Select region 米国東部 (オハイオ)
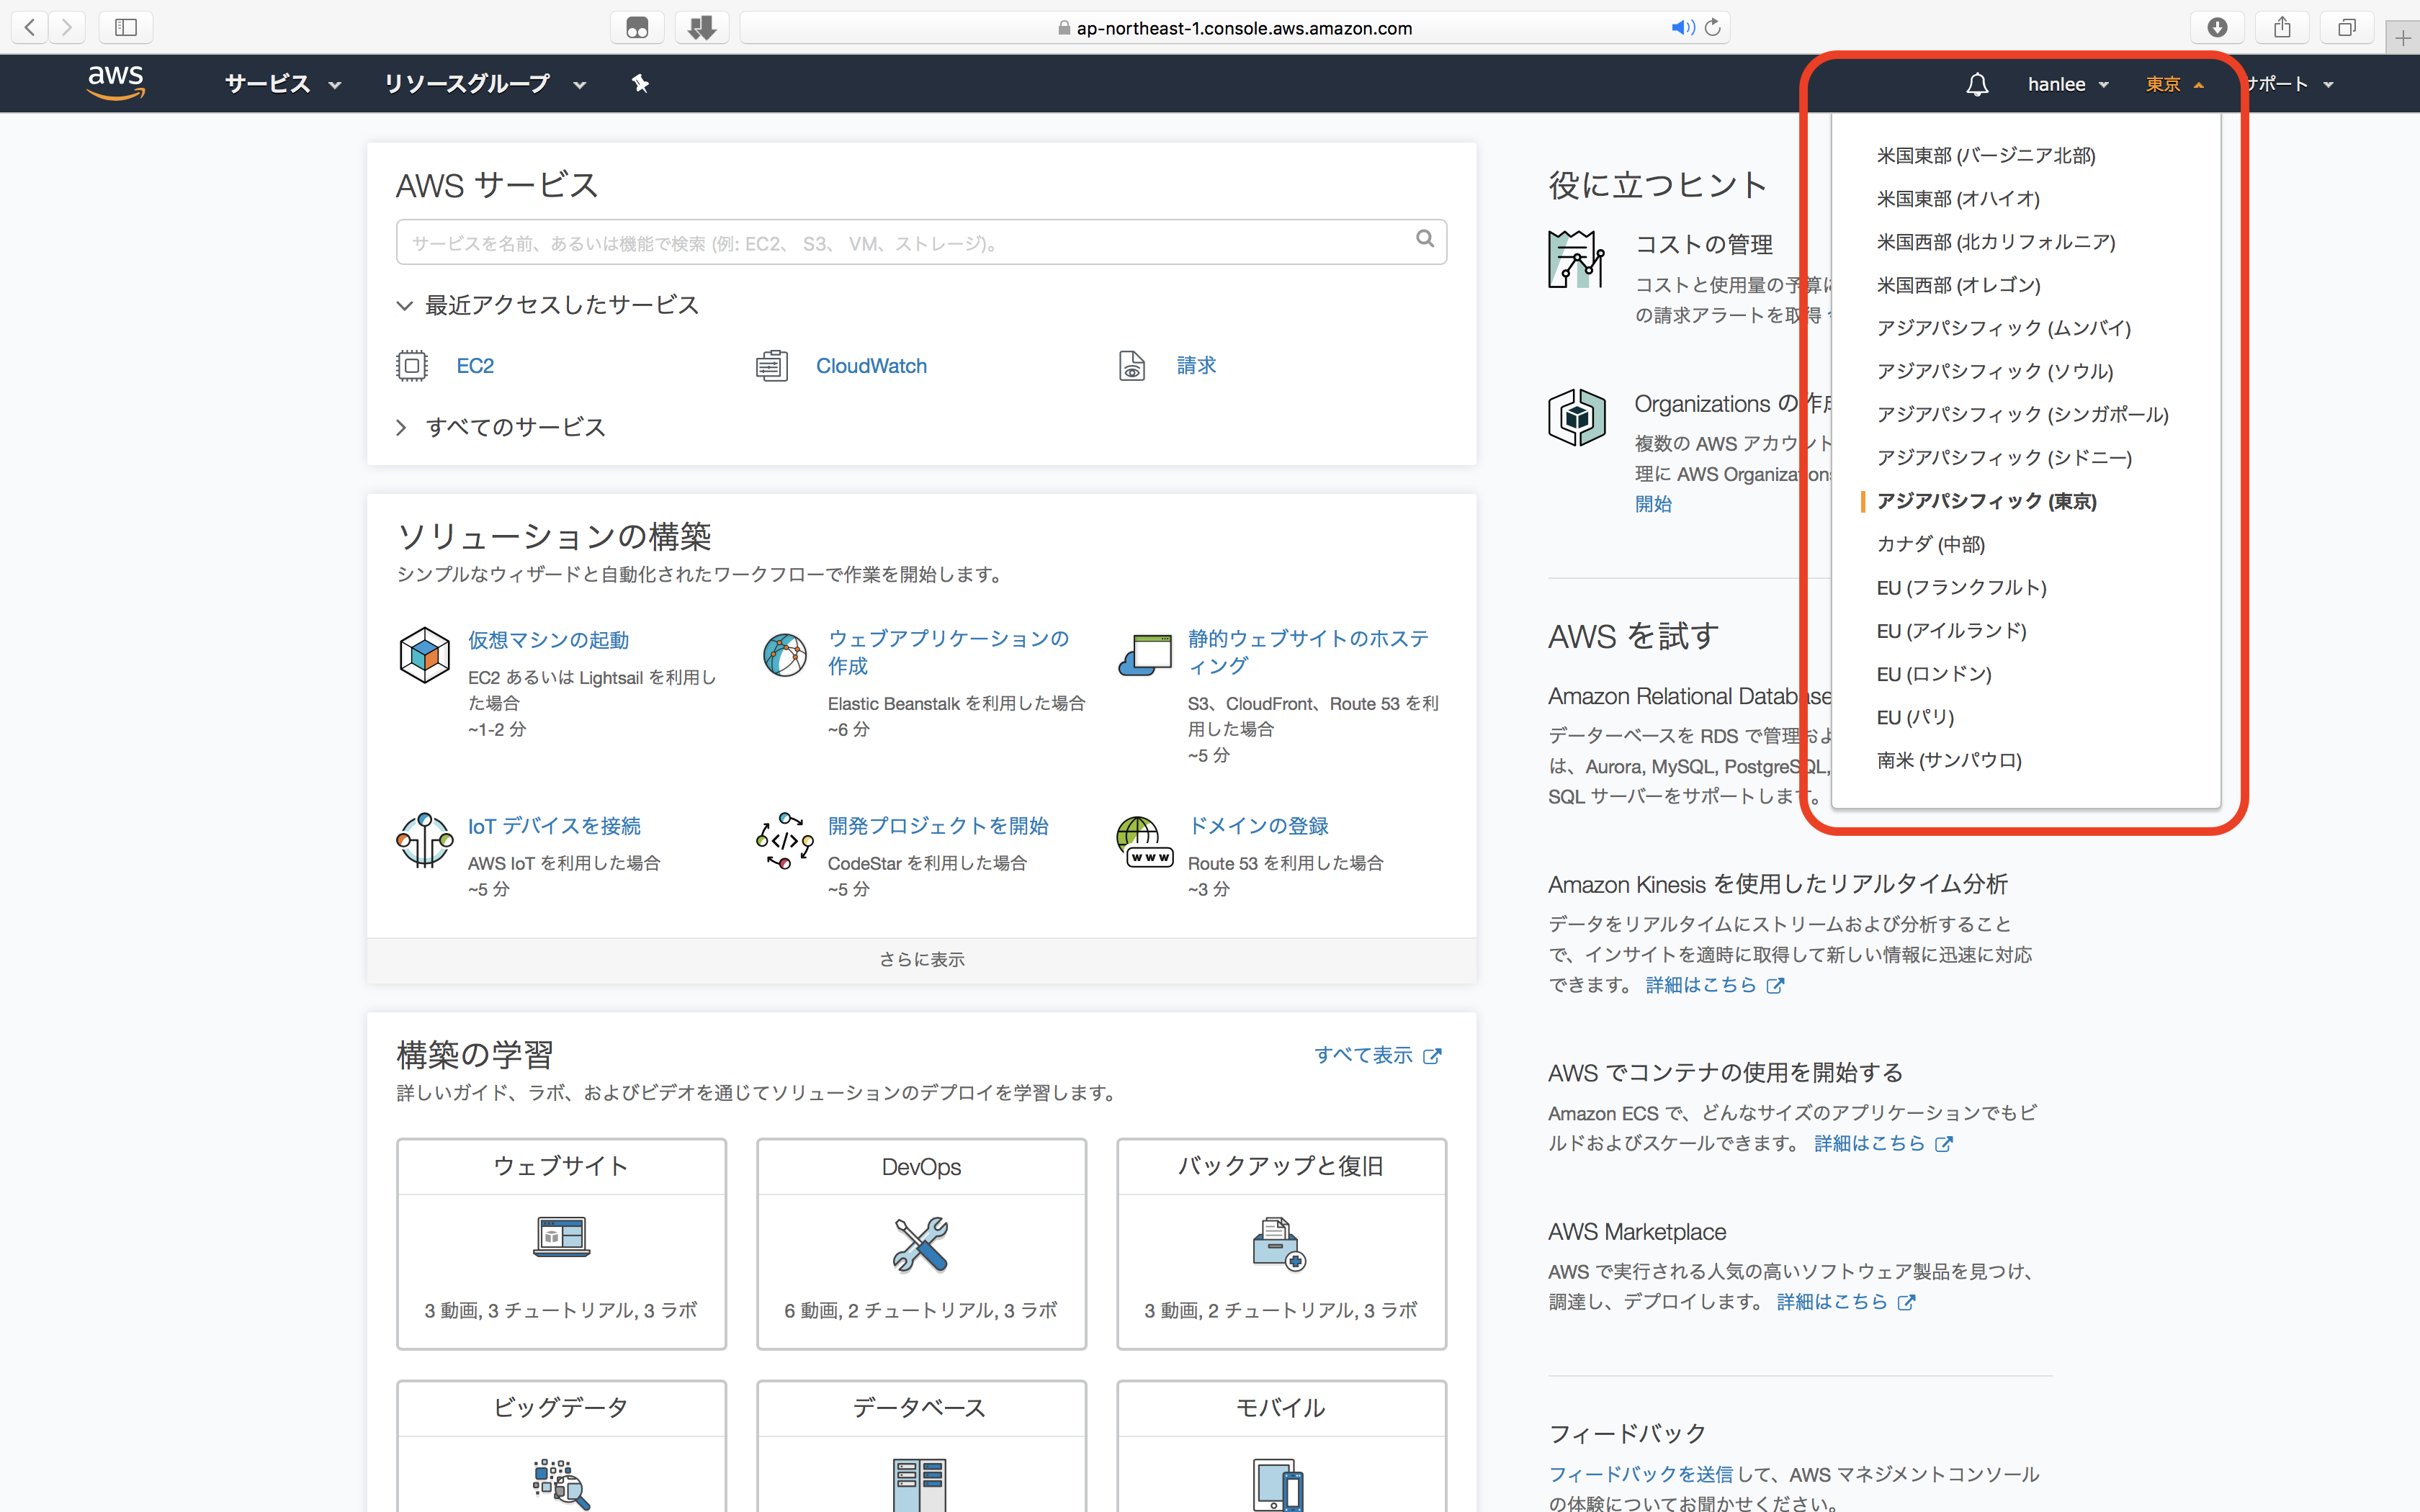 tap(1958, 198)
